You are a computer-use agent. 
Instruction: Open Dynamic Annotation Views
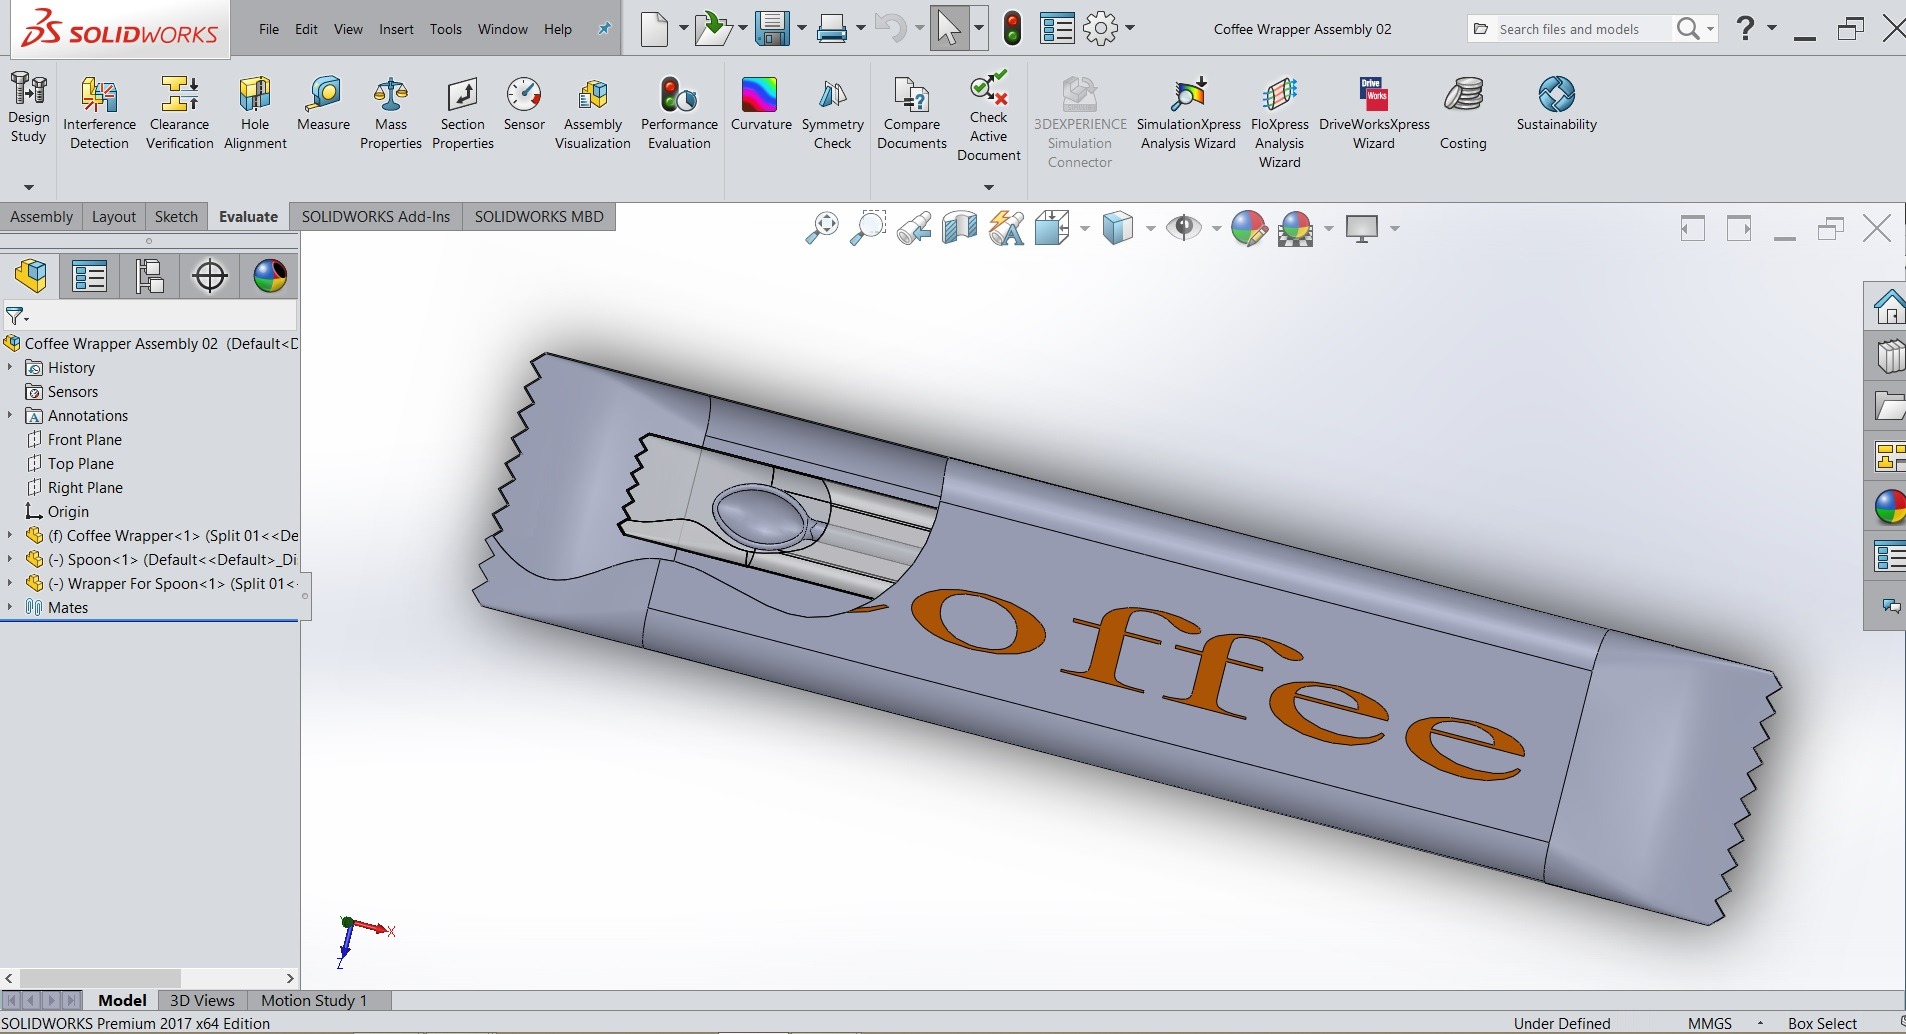(x=1006, y=228)
